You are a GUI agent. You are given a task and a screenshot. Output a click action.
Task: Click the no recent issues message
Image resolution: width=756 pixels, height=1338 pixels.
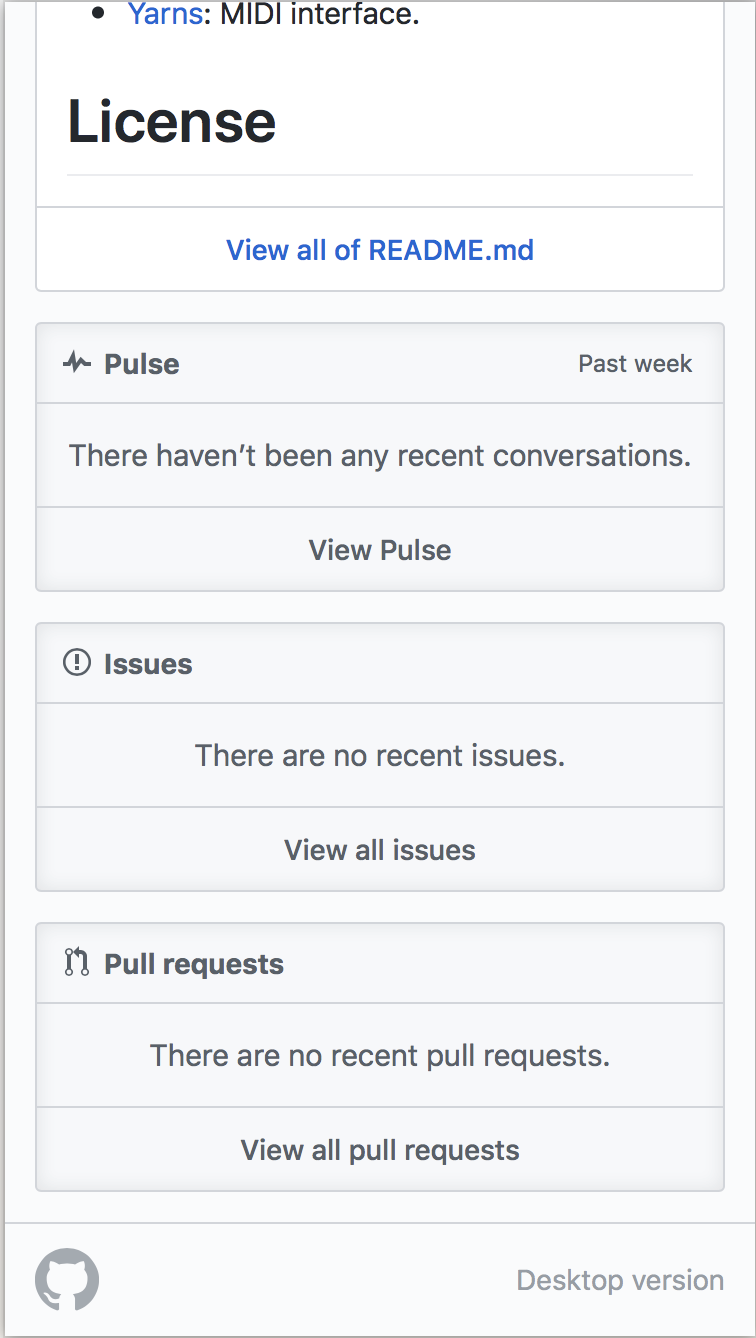click(x=380, y=755)
